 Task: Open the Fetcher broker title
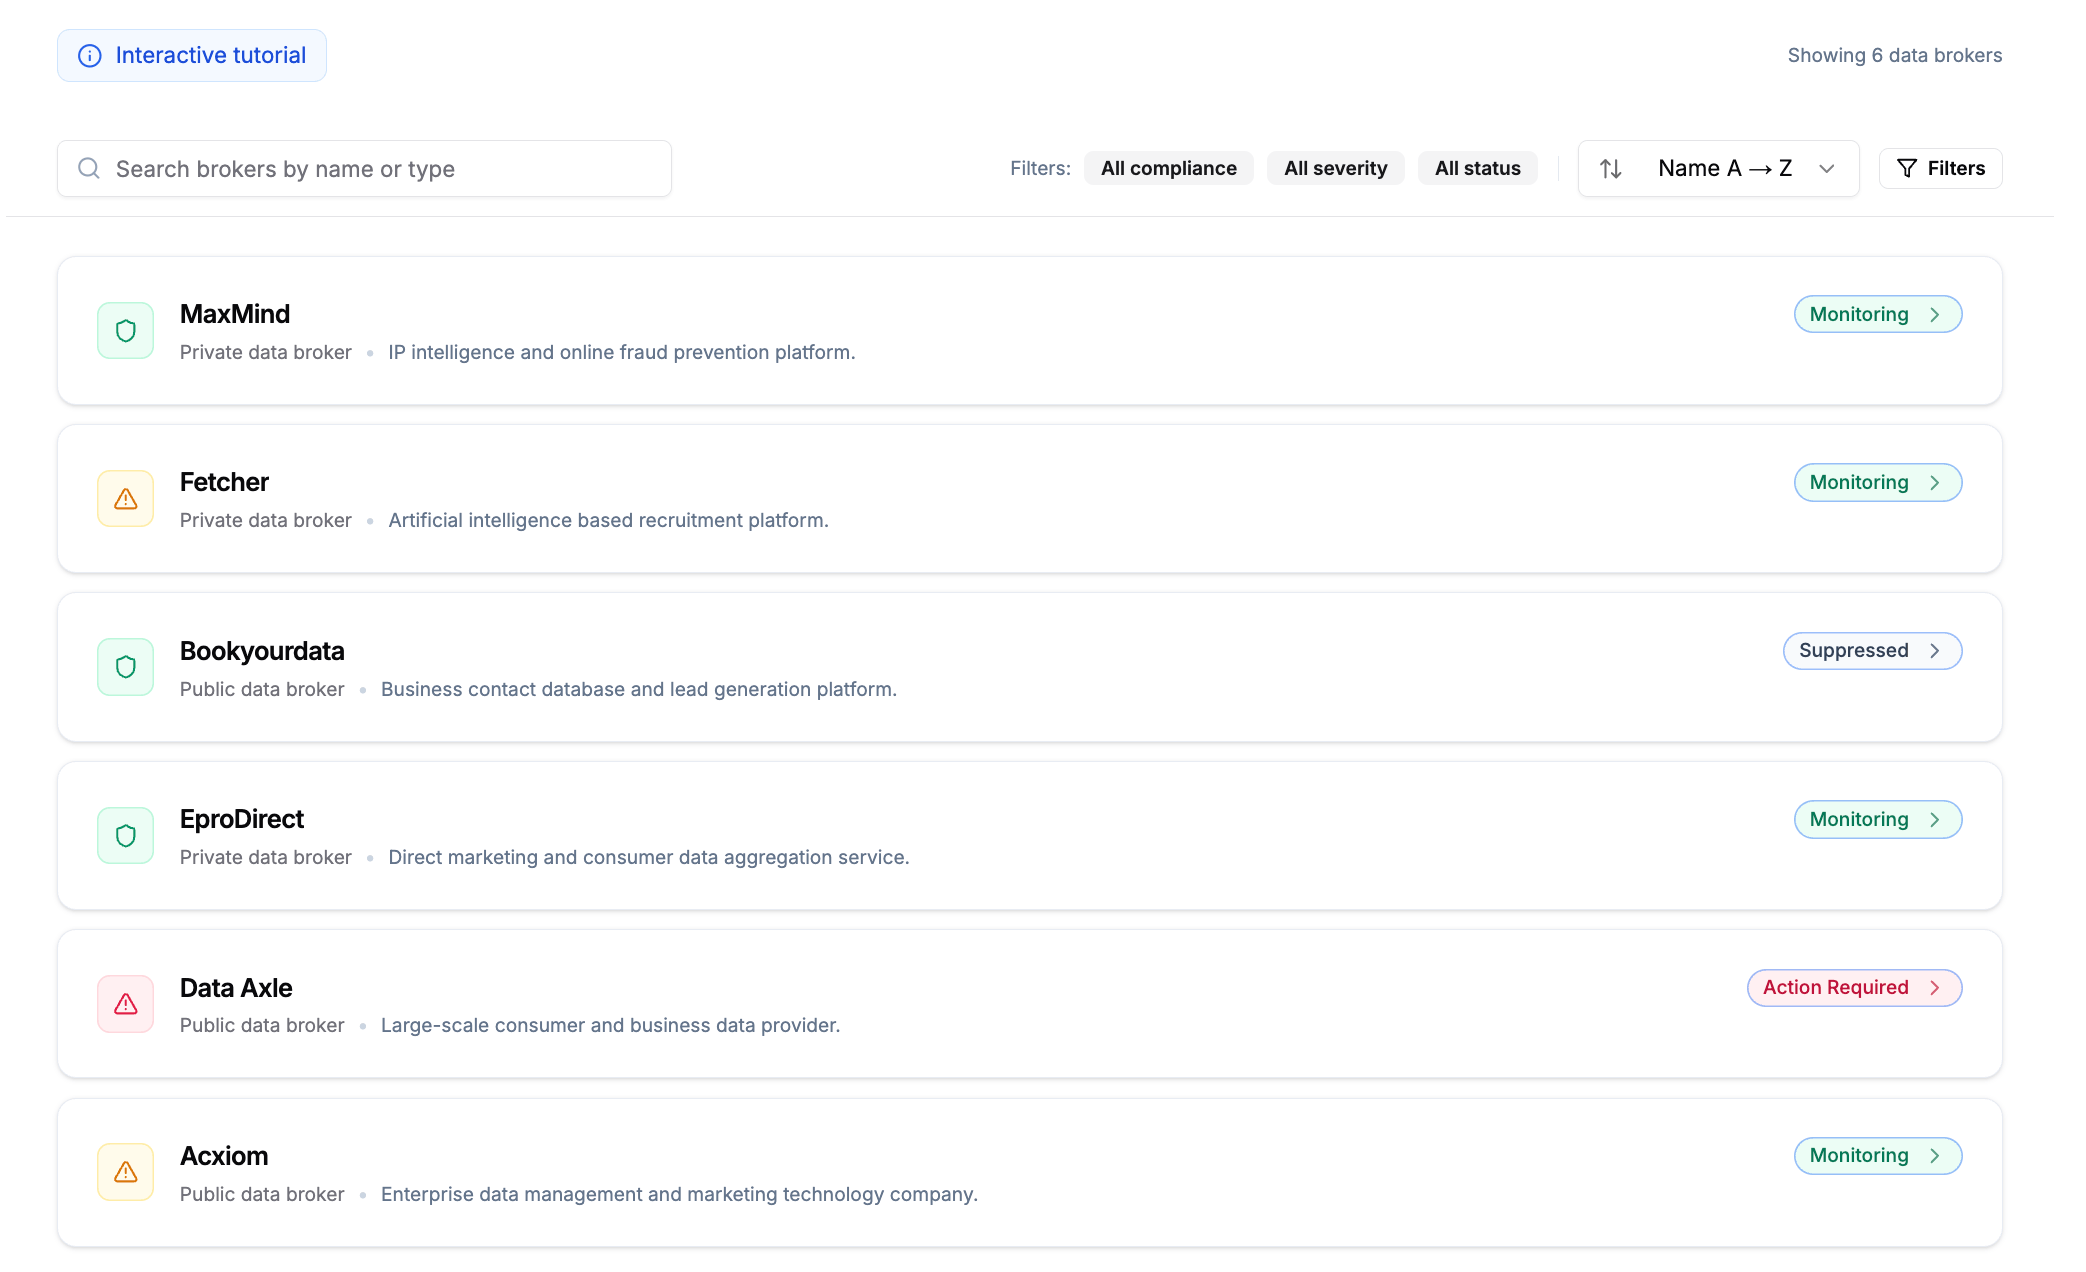point(224,482)
